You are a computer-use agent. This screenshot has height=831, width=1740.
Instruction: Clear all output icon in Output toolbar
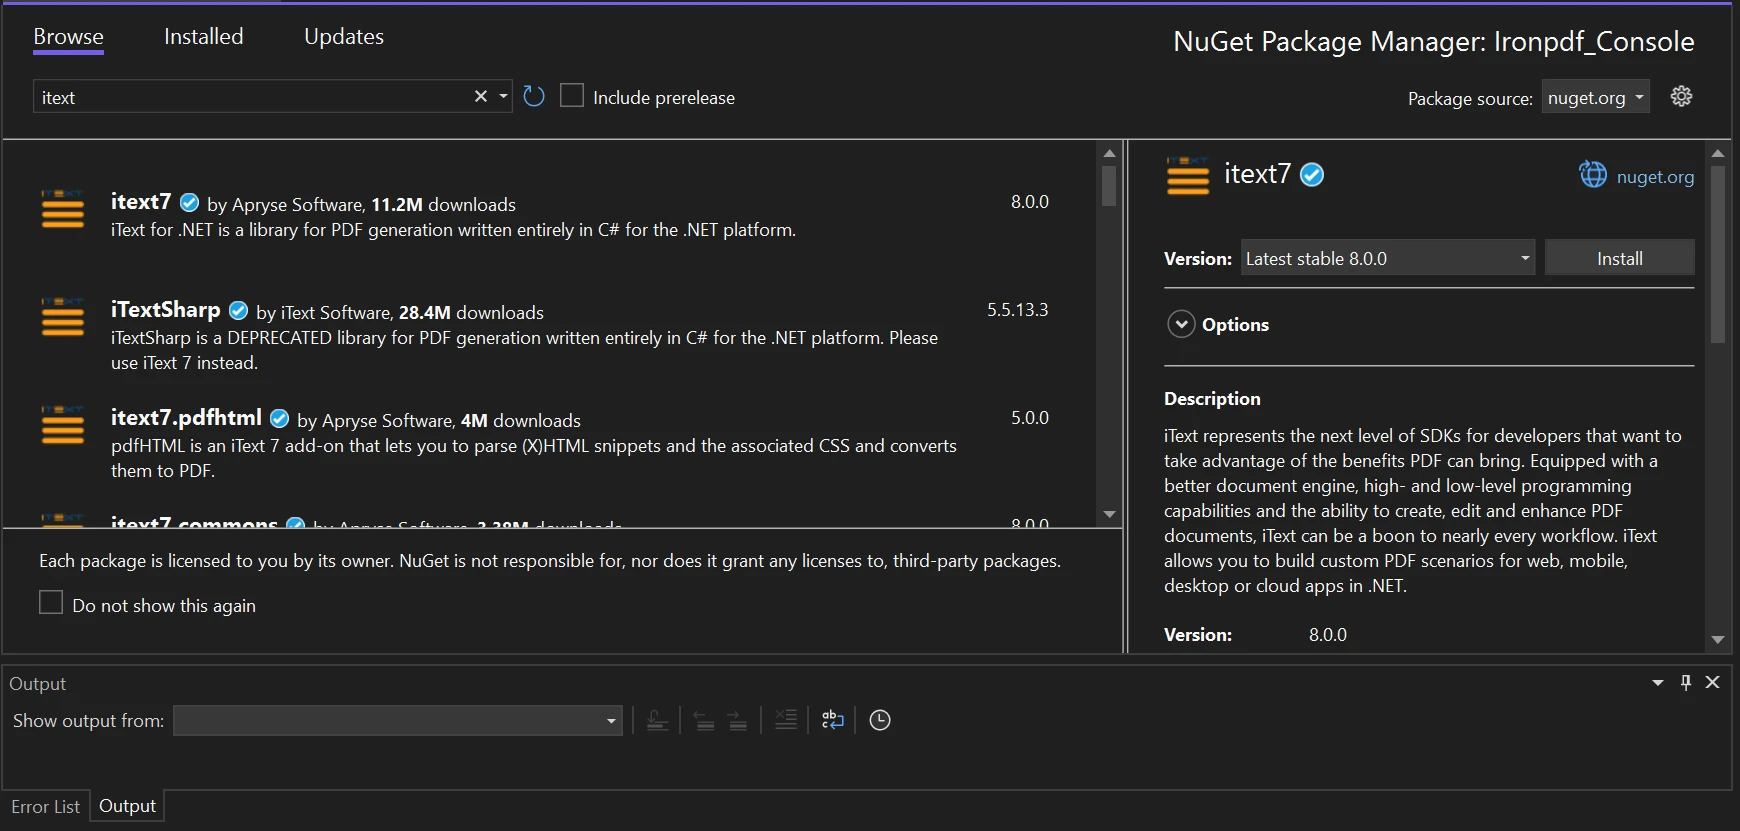[x=786, y=720]
